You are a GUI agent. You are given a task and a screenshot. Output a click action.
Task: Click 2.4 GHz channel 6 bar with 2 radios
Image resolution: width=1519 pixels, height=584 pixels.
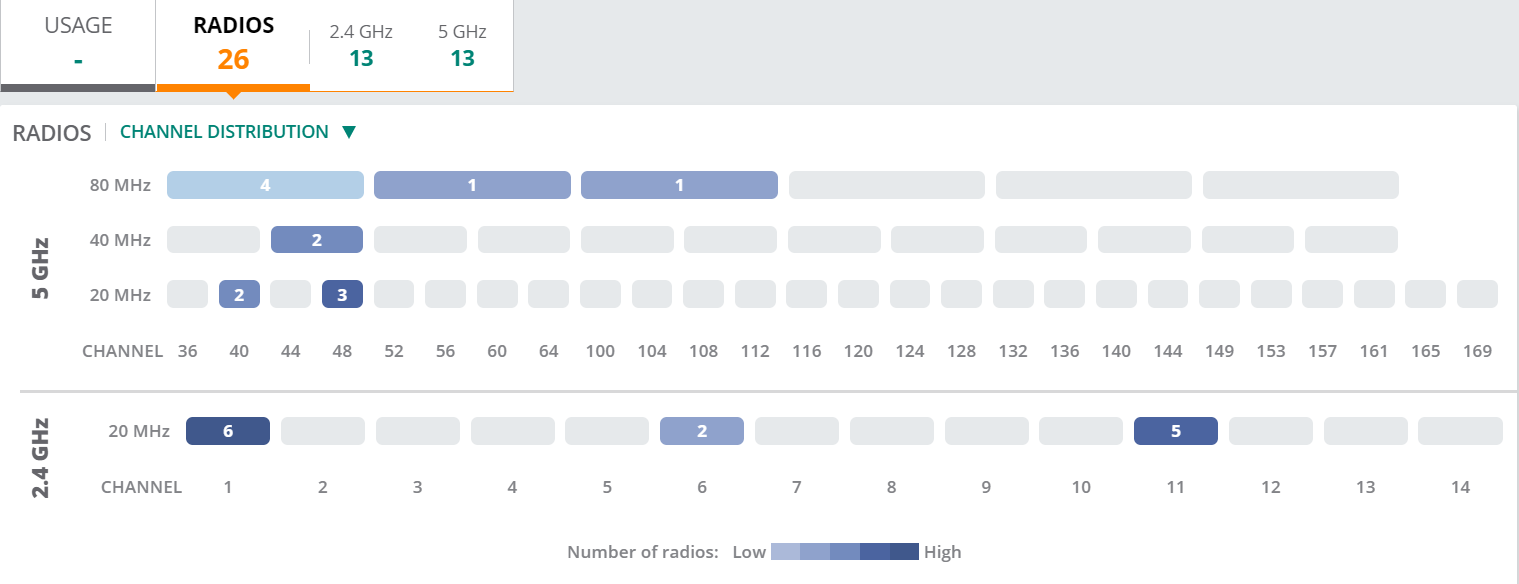pos(702,431)
